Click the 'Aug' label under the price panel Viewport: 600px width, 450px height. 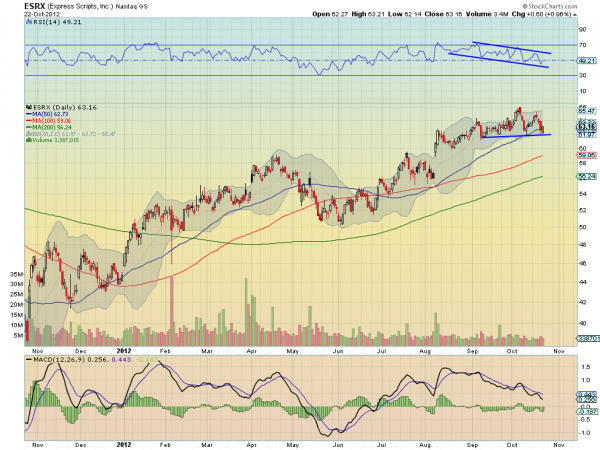(x=425, y=351)
